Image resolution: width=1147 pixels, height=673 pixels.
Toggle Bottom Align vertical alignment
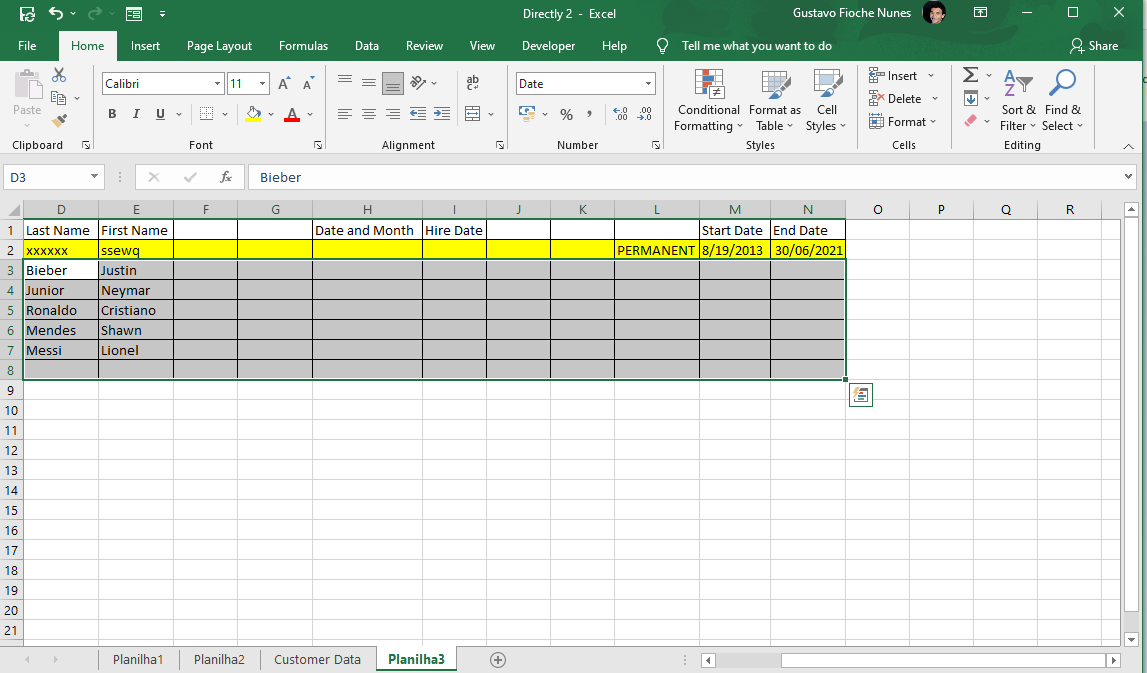pyautogui.click(x=393, y=83)
